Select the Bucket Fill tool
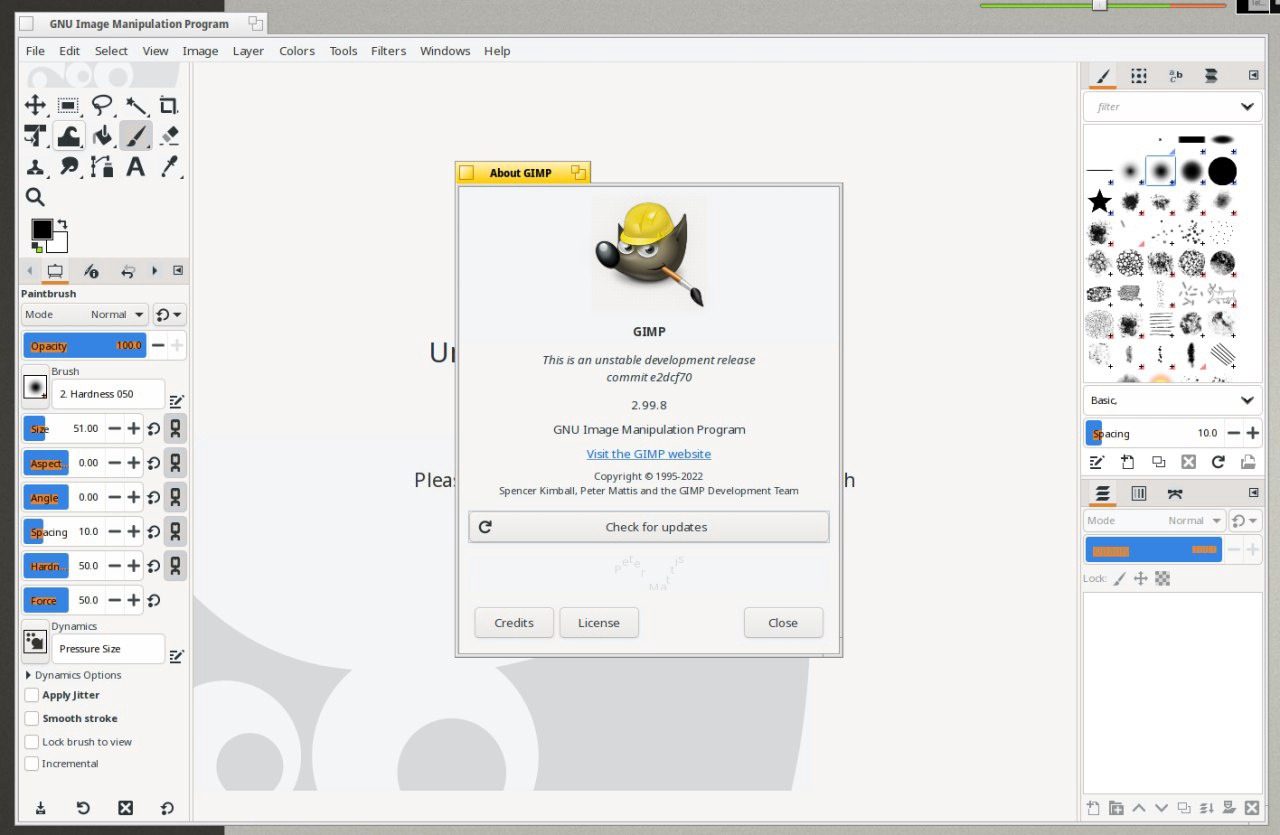This screenshot has width=1280, height=835. (102, 136)
